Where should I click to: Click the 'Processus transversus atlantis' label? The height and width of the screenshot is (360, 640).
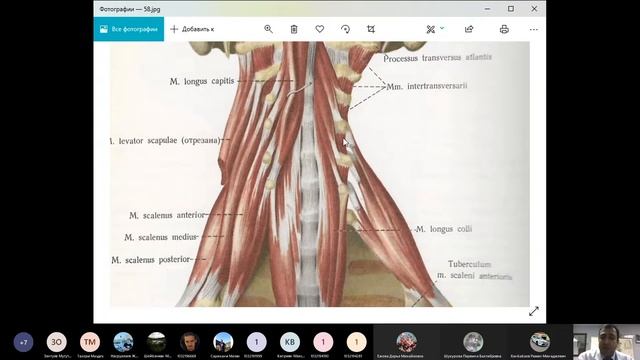click(437, 58)
